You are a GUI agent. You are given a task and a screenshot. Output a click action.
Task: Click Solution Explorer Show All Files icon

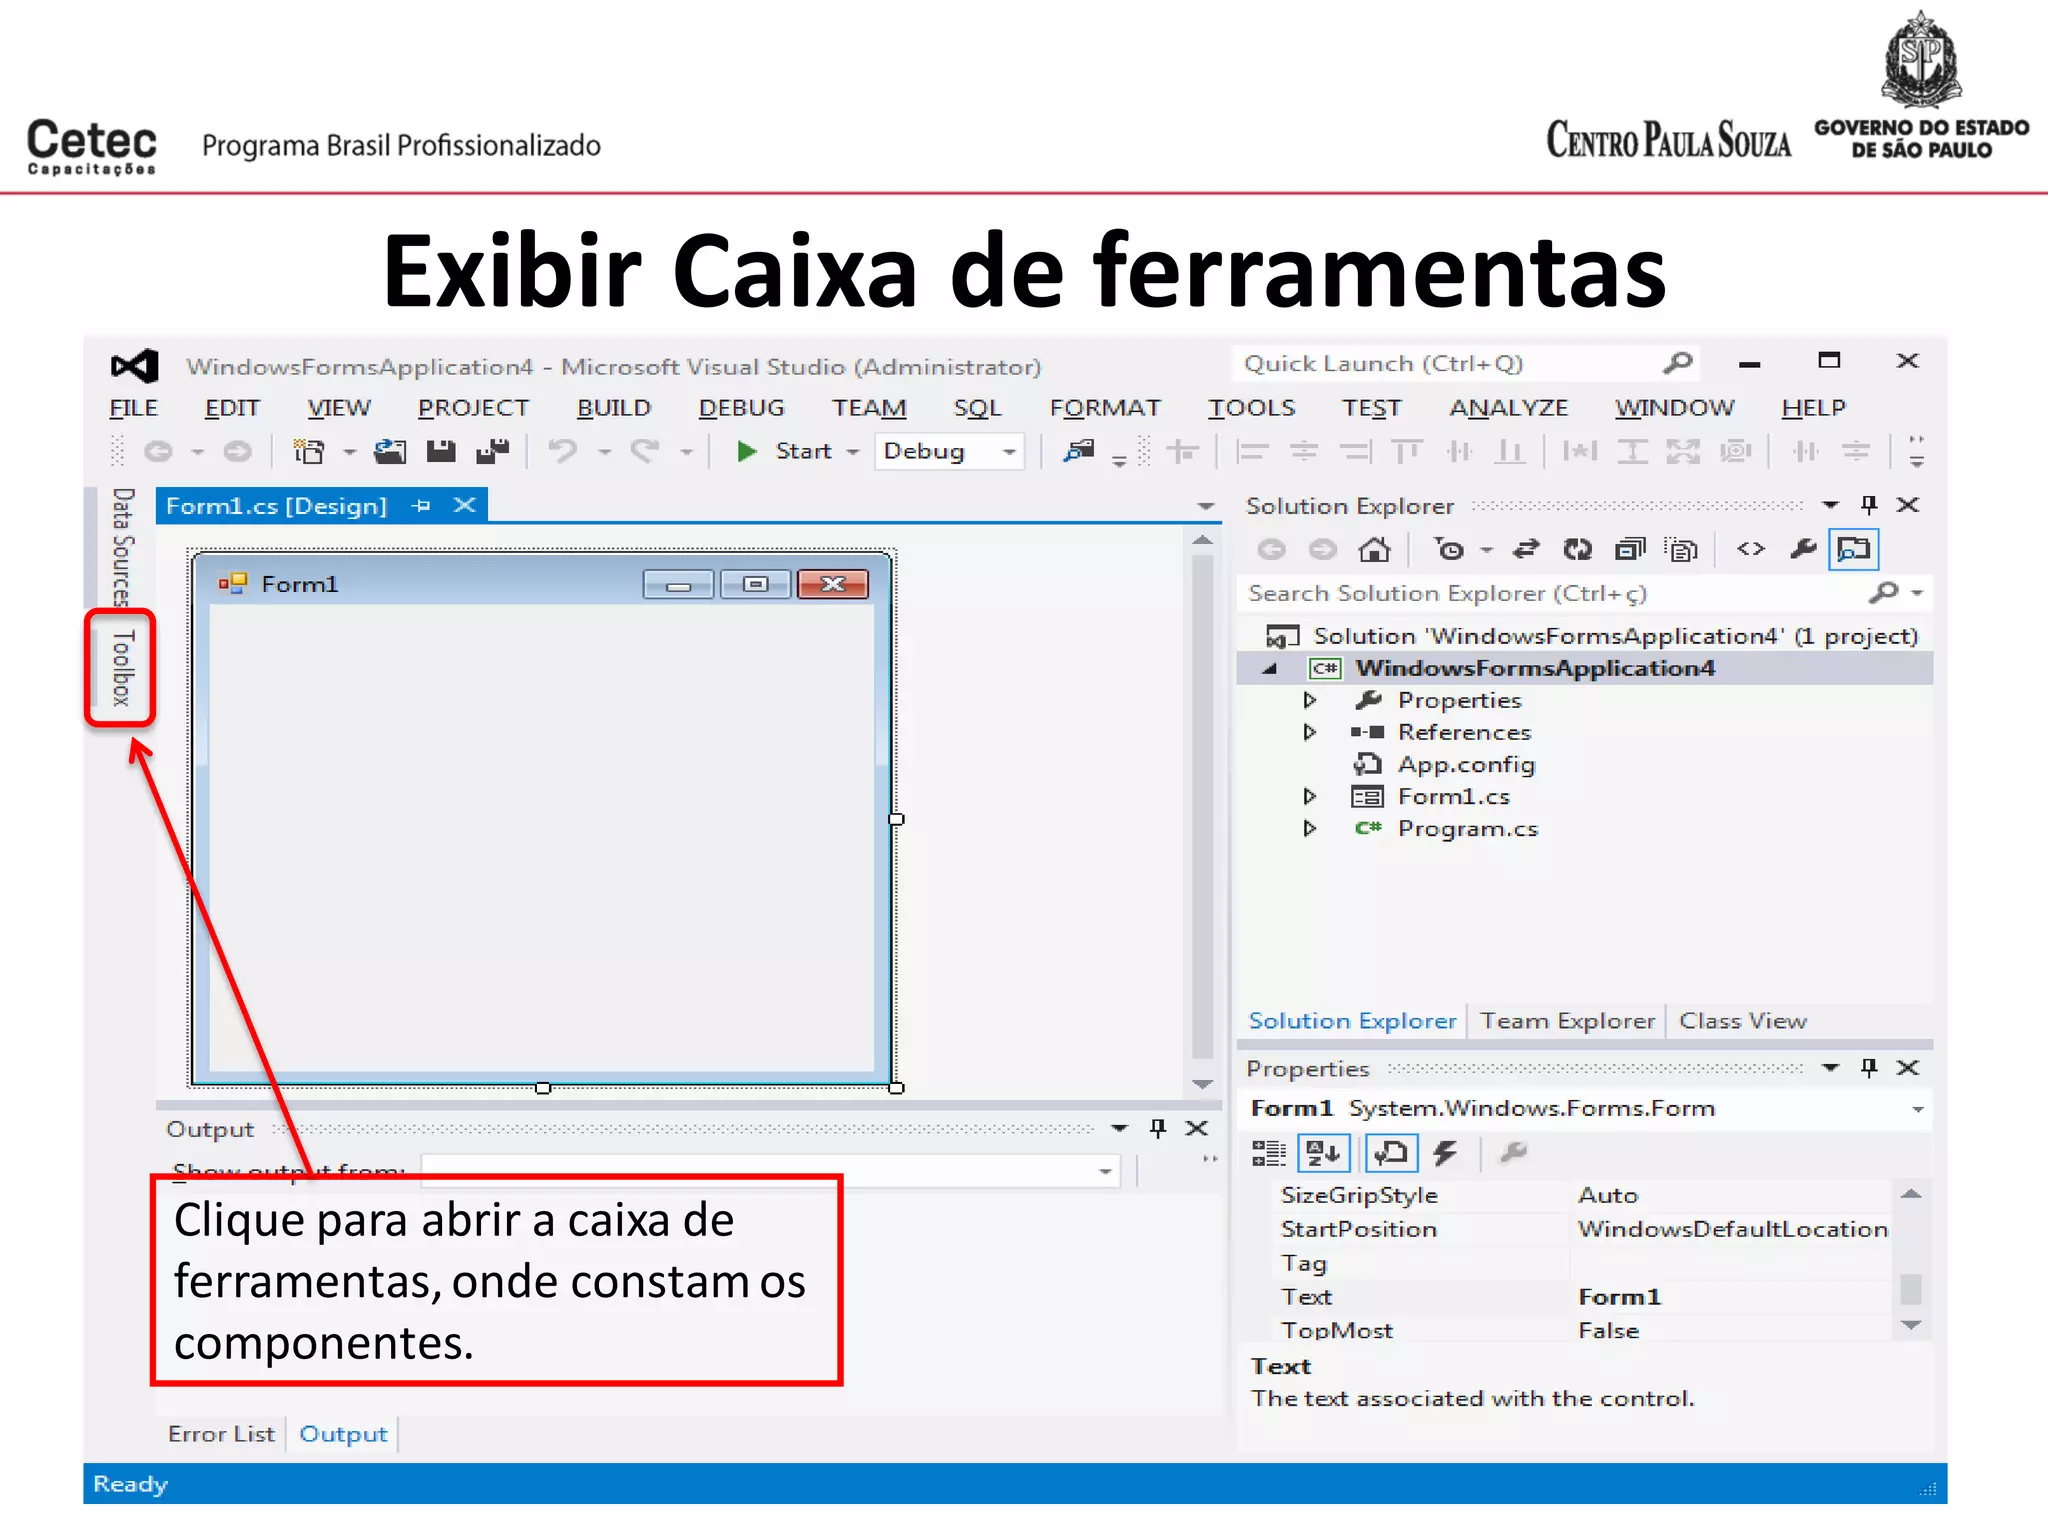coord(1681,549)
